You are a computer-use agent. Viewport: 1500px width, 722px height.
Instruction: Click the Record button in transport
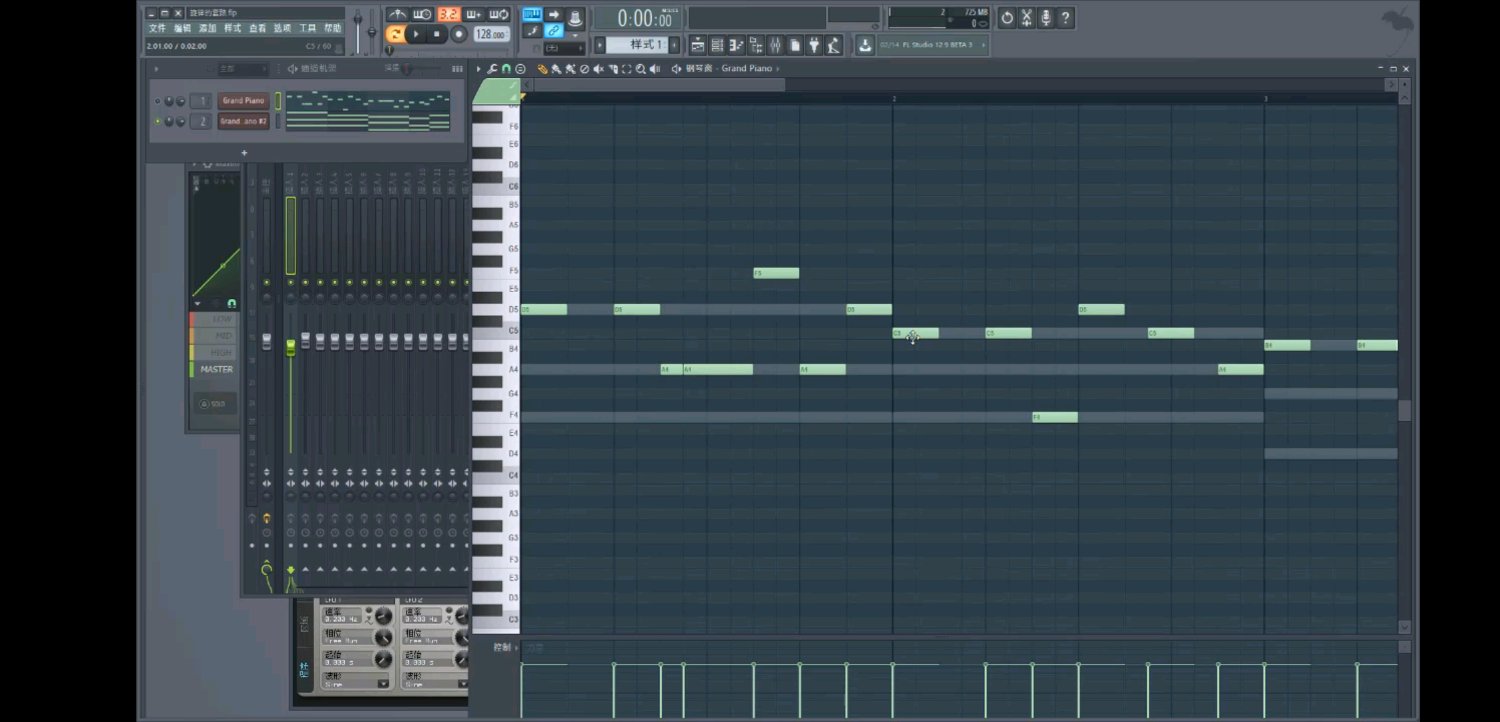click(x=459, y=34)
